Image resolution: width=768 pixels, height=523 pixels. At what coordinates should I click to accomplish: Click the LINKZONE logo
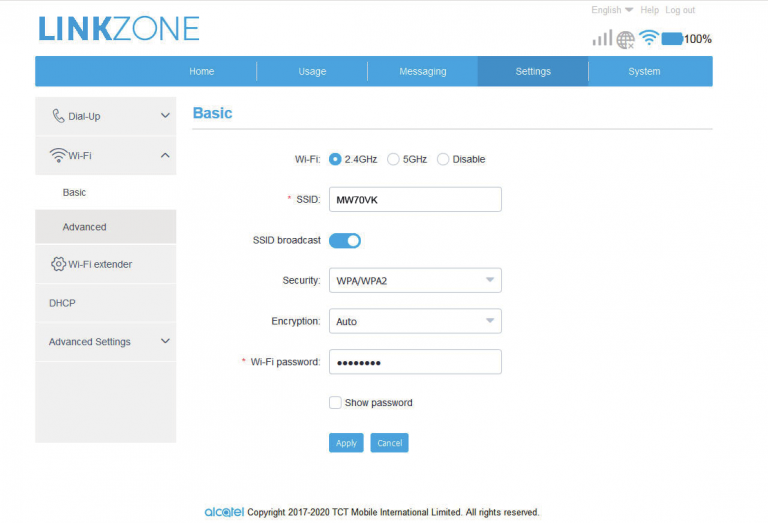coord(119,29)
